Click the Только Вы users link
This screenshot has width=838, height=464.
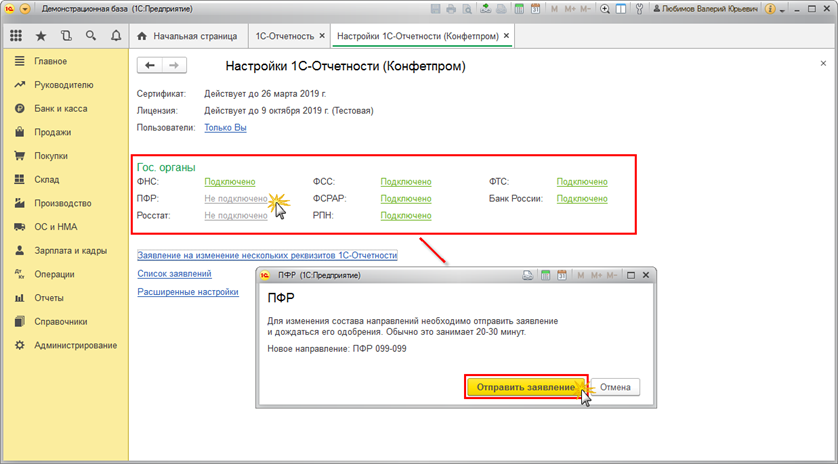click(x=226, y=128)
